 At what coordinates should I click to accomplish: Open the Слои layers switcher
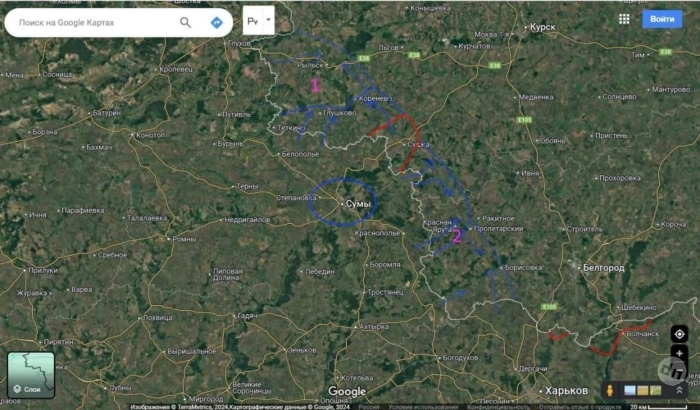tap(31, 375)
